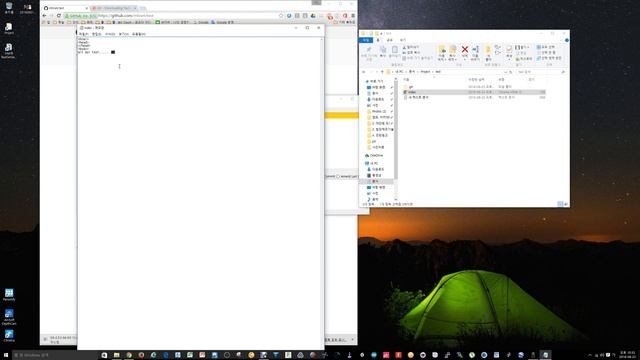Screen dimensions: 640x360
Task: Open the Notepad 파일 menu
Action: [x=83, y=34]
